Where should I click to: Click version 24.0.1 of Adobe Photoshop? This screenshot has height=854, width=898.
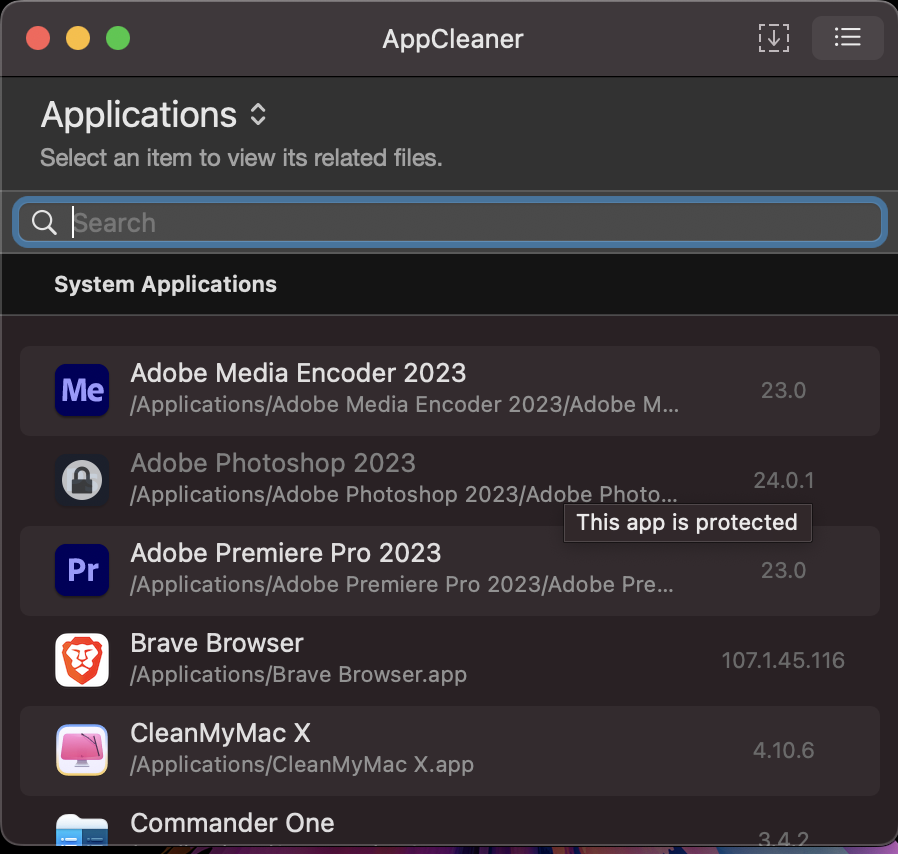click(x=783, y=481)
